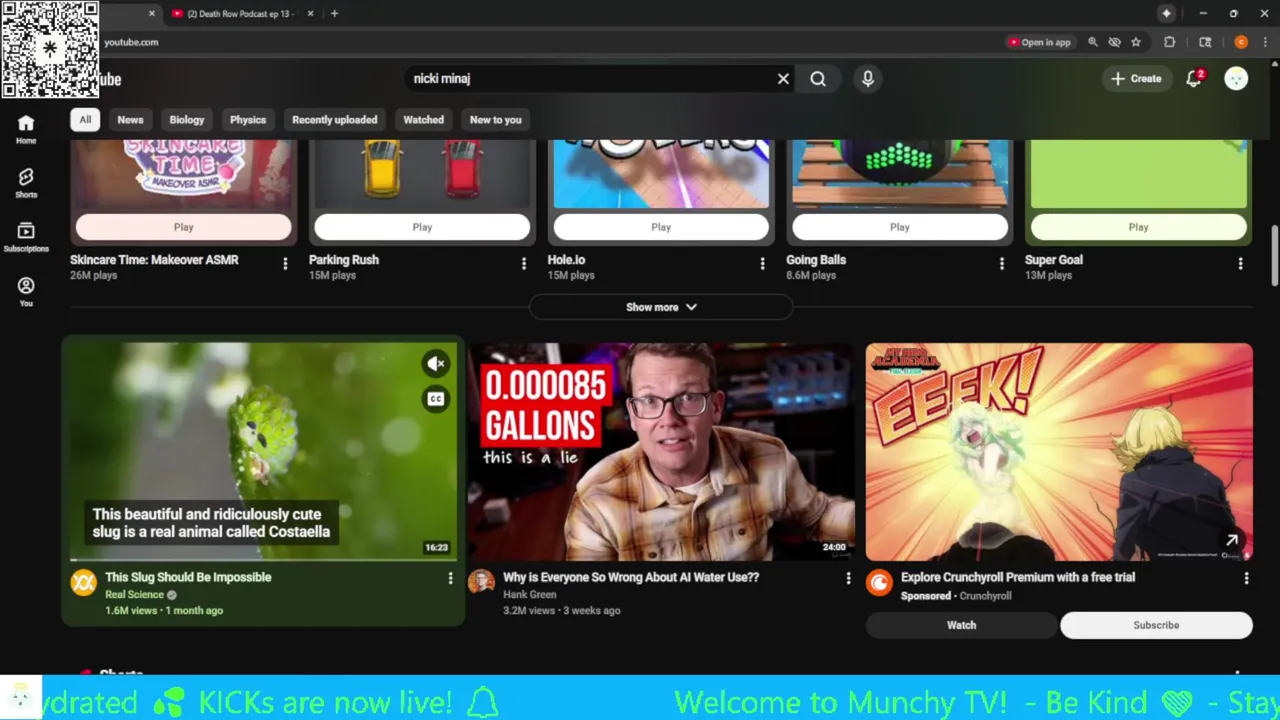The height and width of the screenshot is (720, 1280).
Task: Select the Biology filter chip
Action: (186, 120)
